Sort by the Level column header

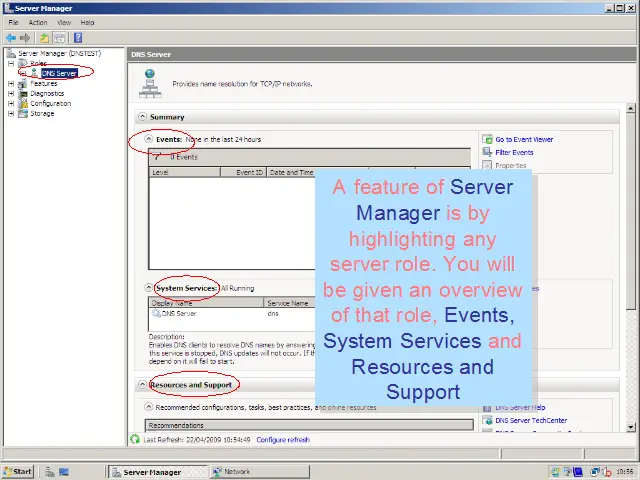184,172
